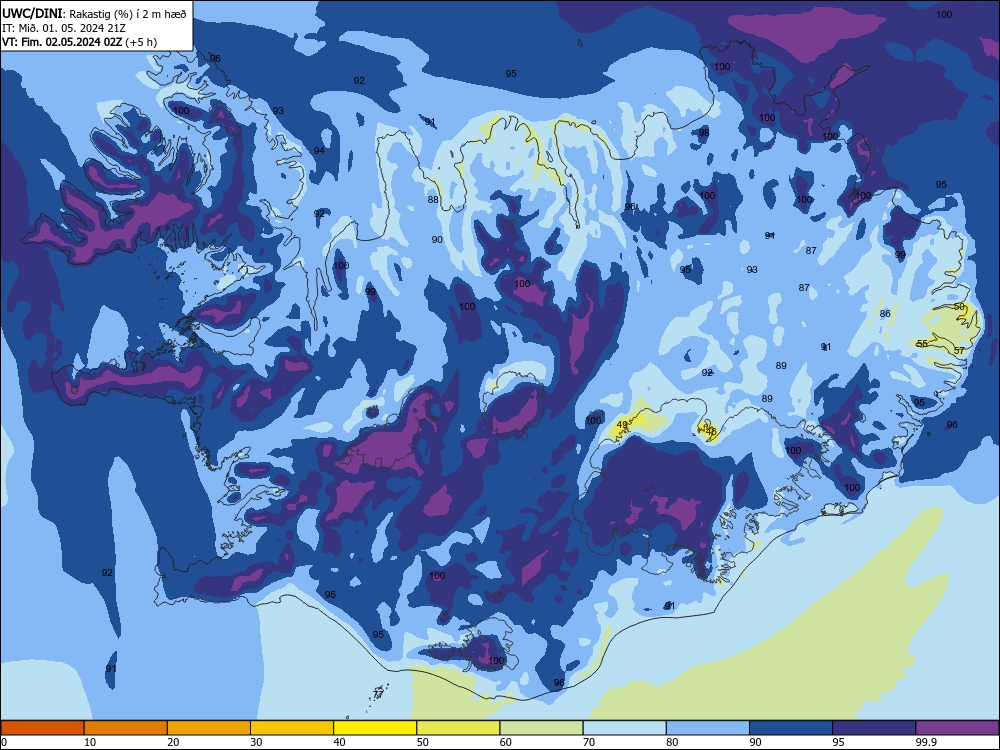Screen dimensions: 1000x750
Task: Click the 10 label on the legend scale
Action: pyautogui.click(x=90, y=742)
